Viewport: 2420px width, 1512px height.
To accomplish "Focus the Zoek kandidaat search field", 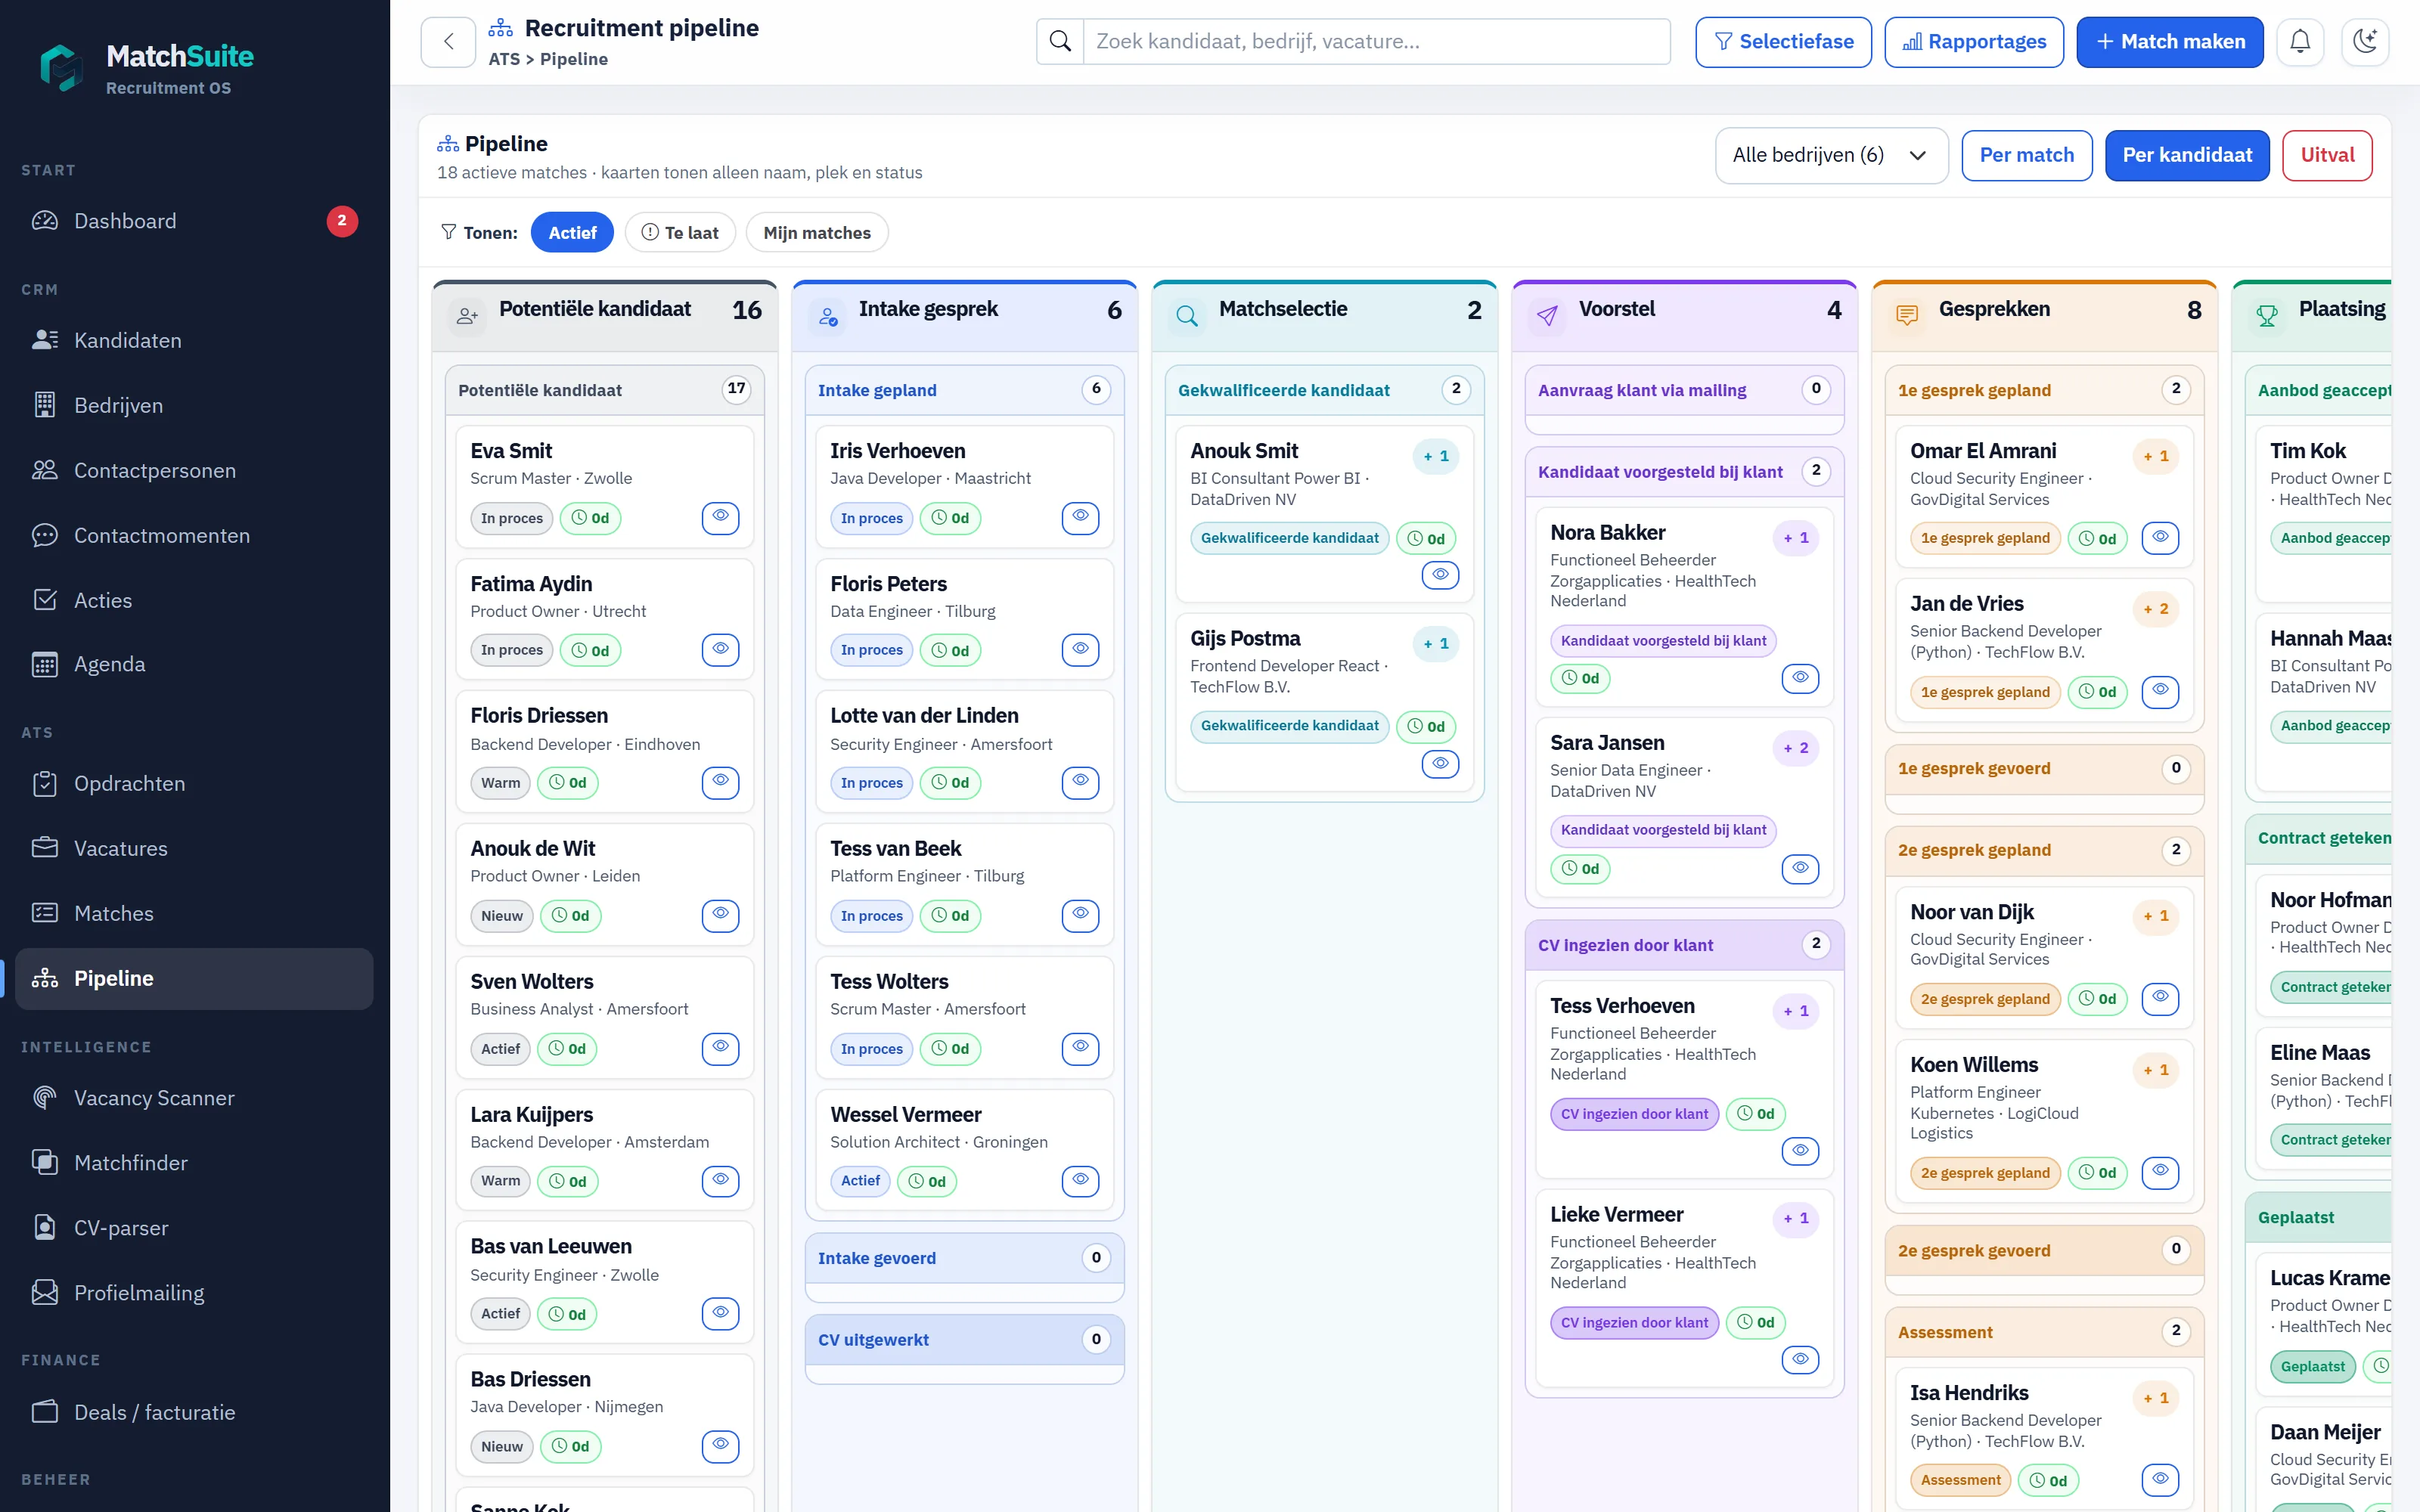I will point(1376,41).
